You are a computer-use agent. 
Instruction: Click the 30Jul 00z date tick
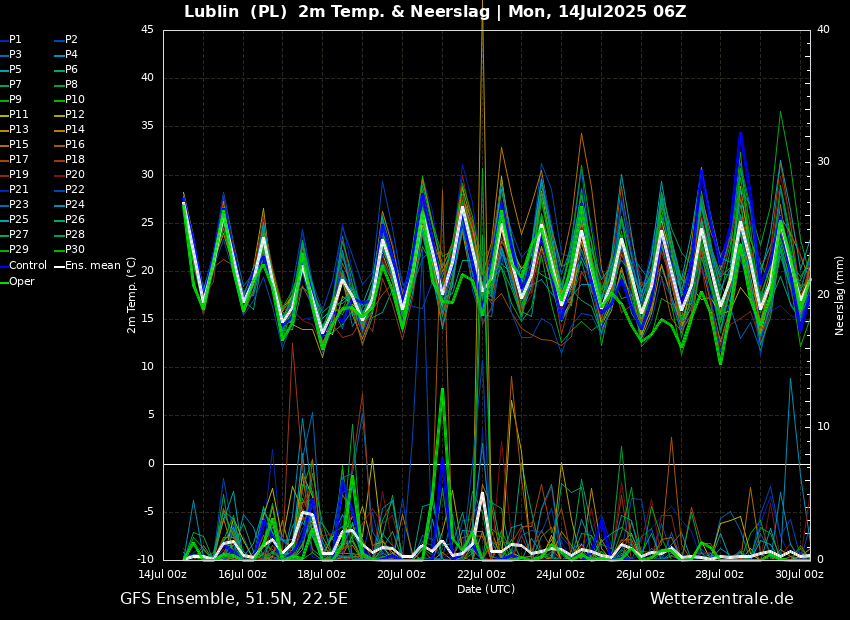799,575
